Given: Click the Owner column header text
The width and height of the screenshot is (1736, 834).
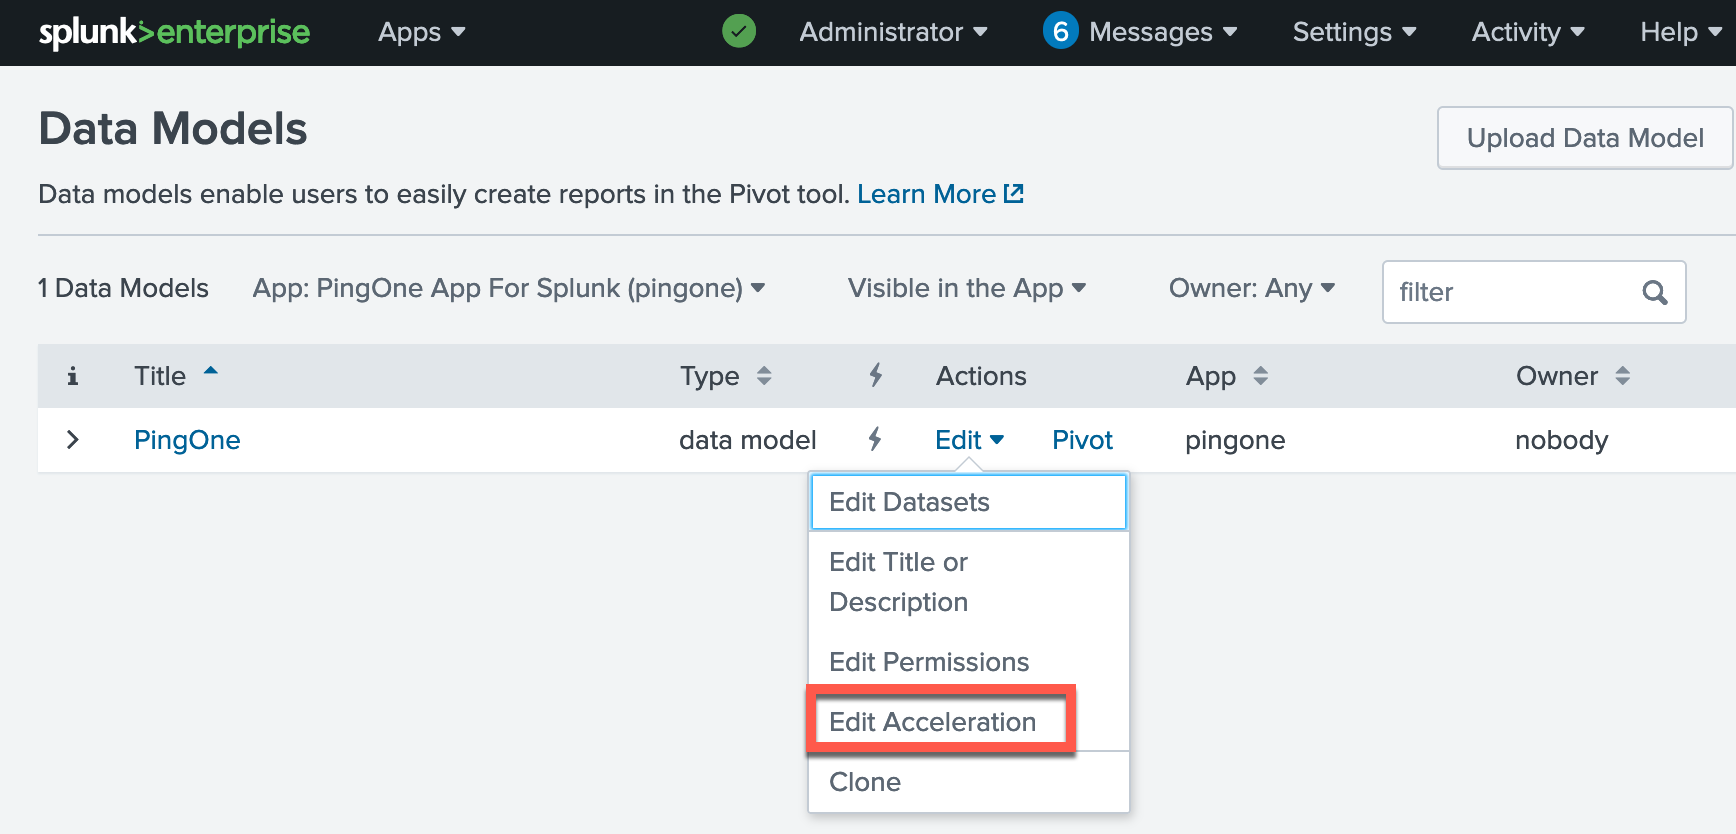Looking at the screenshot, I should (1556, 376).
